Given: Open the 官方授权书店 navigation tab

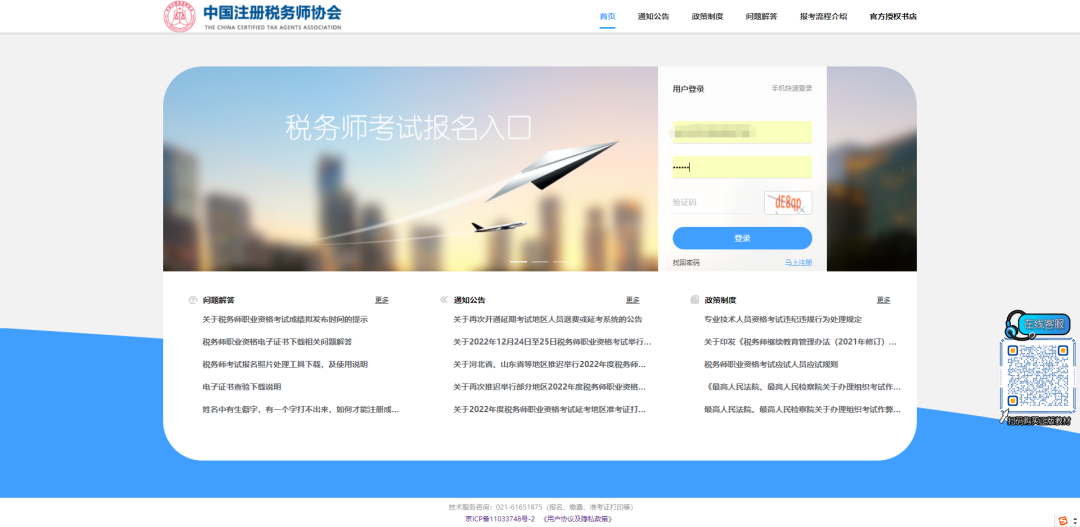Looking at the screenshot, I should (x=893, y=17).
